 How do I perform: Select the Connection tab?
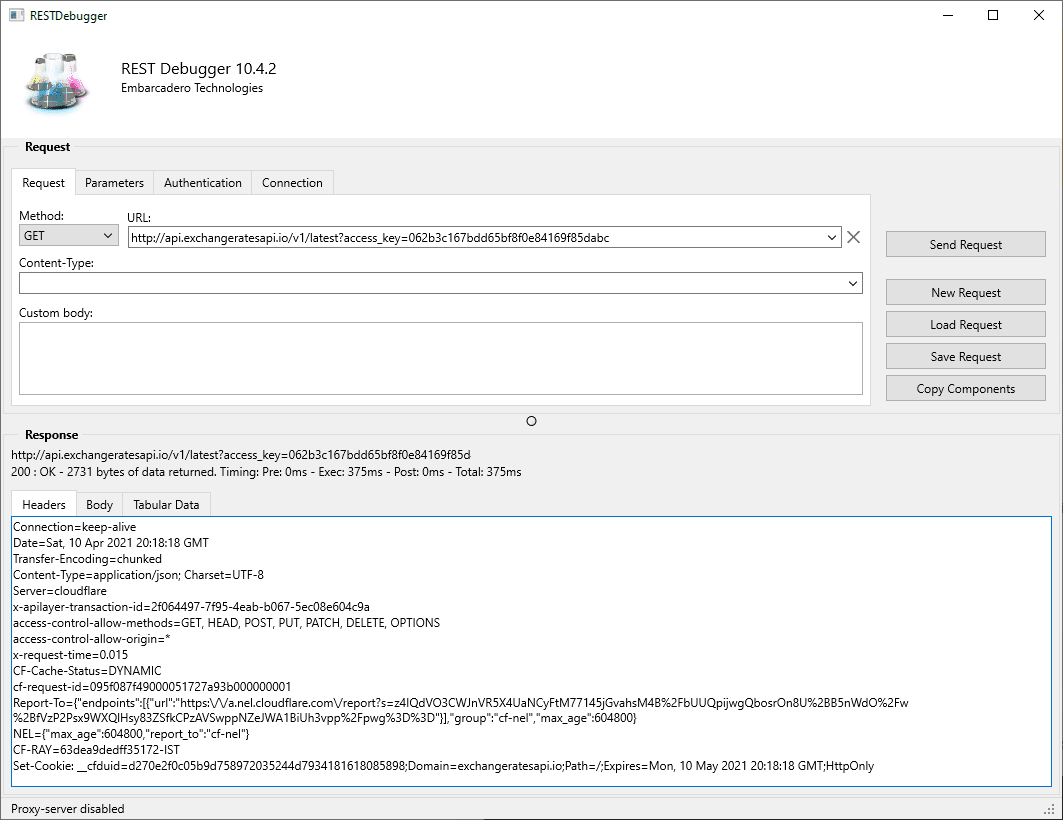[x=292, y=182]
